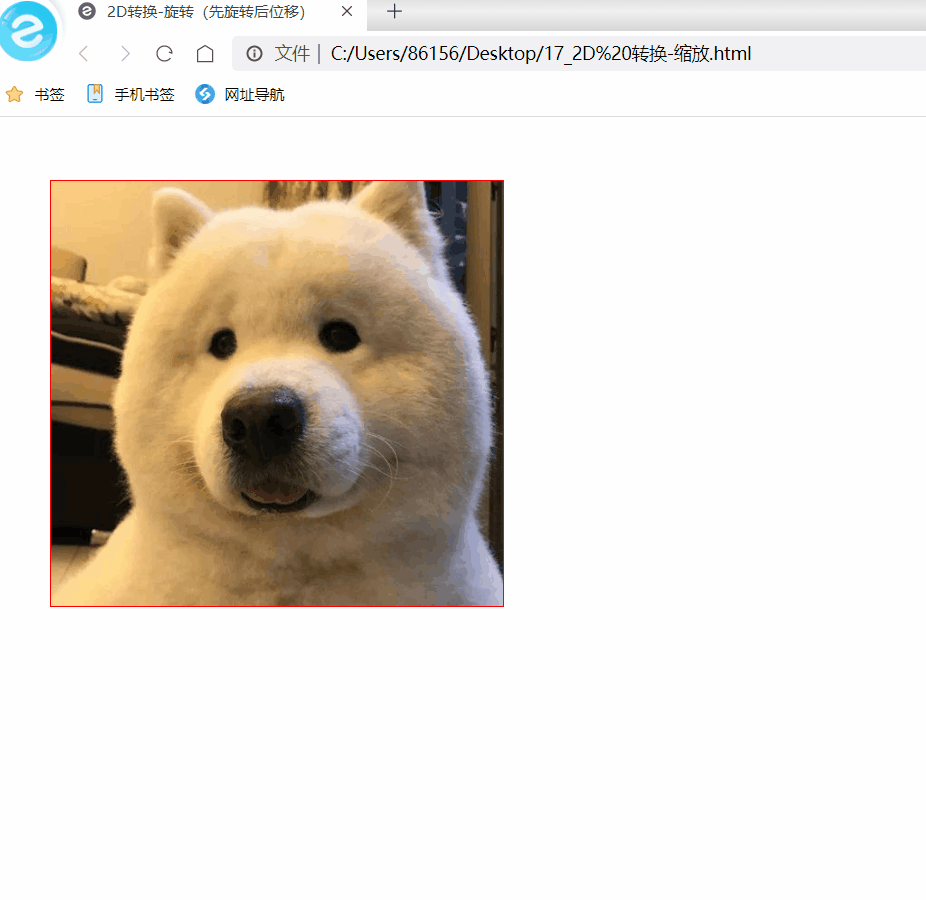
Task: Open the 书签 bookmarks star
Action: tap(15, 94)
